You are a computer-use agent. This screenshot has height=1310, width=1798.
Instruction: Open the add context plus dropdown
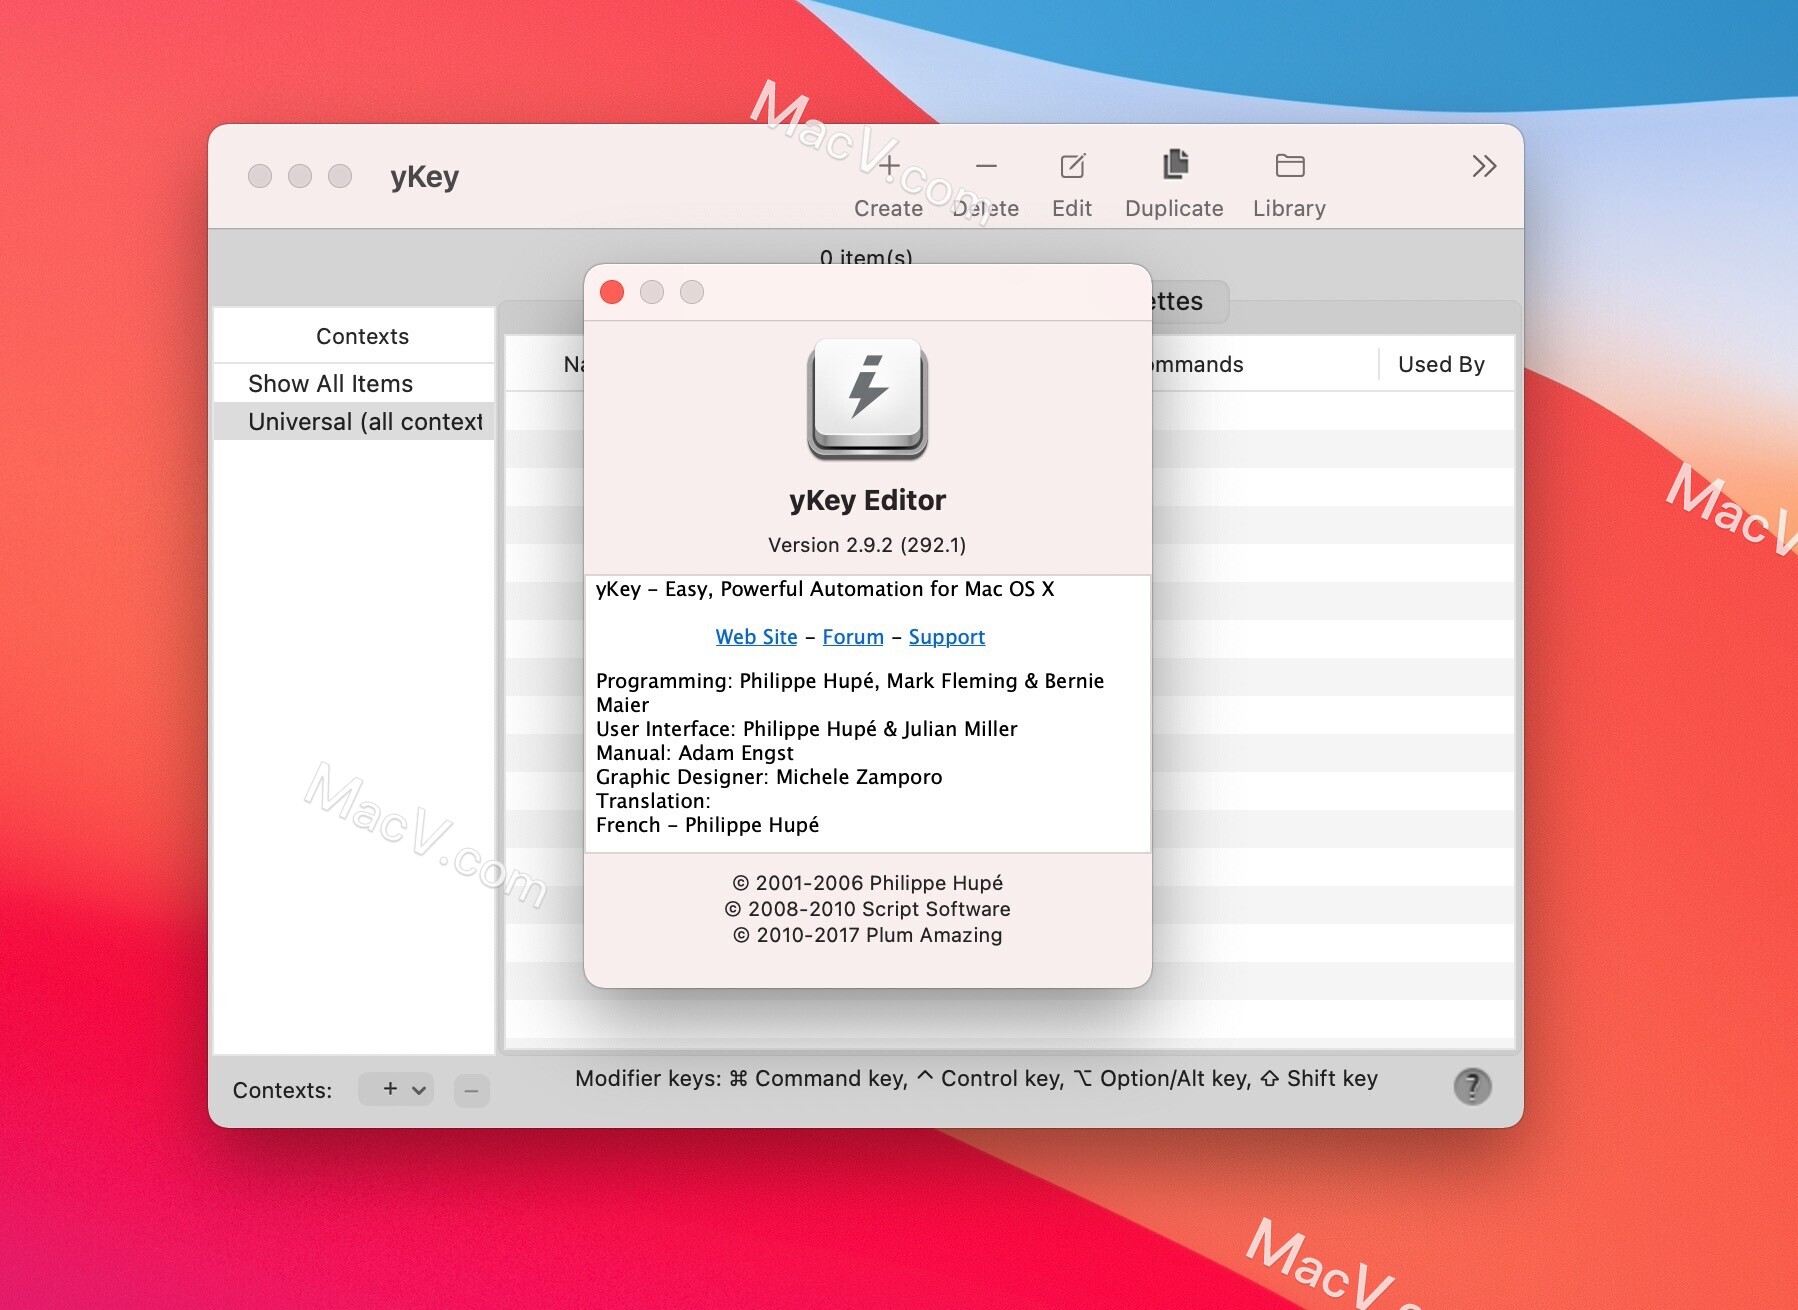[x=396, y=1090]
